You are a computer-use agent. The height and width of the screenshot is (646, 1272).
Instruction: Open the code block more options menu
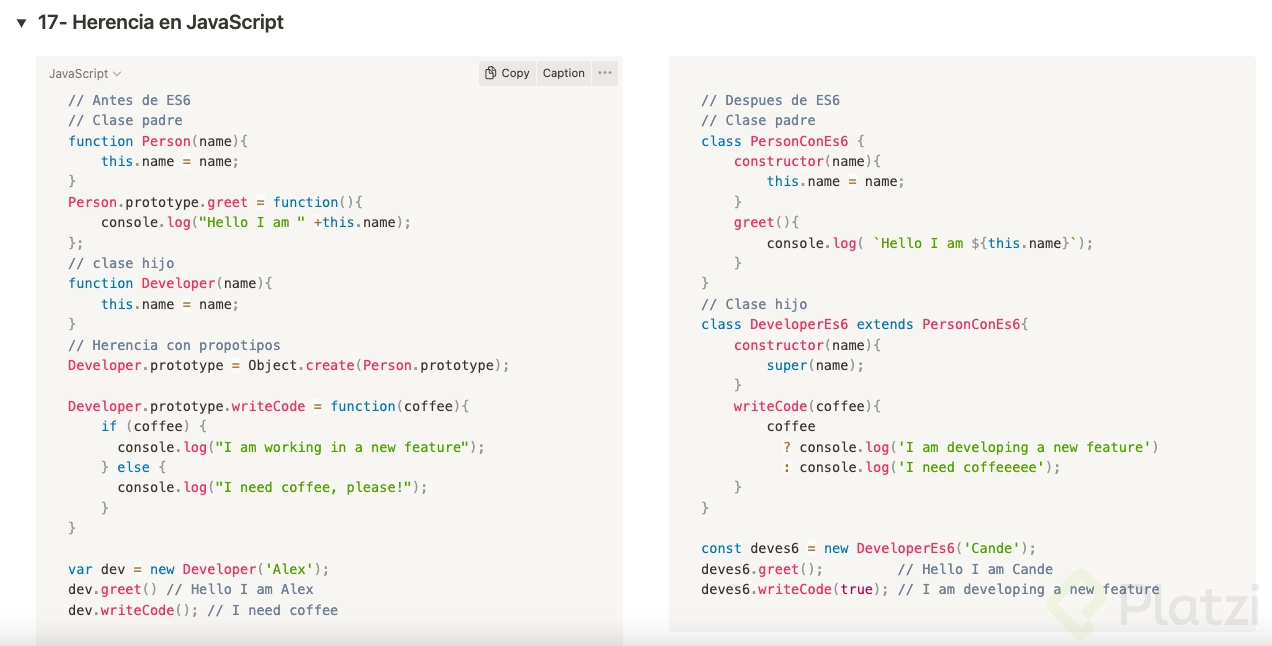pyautogui.click(x=604, y=73)
